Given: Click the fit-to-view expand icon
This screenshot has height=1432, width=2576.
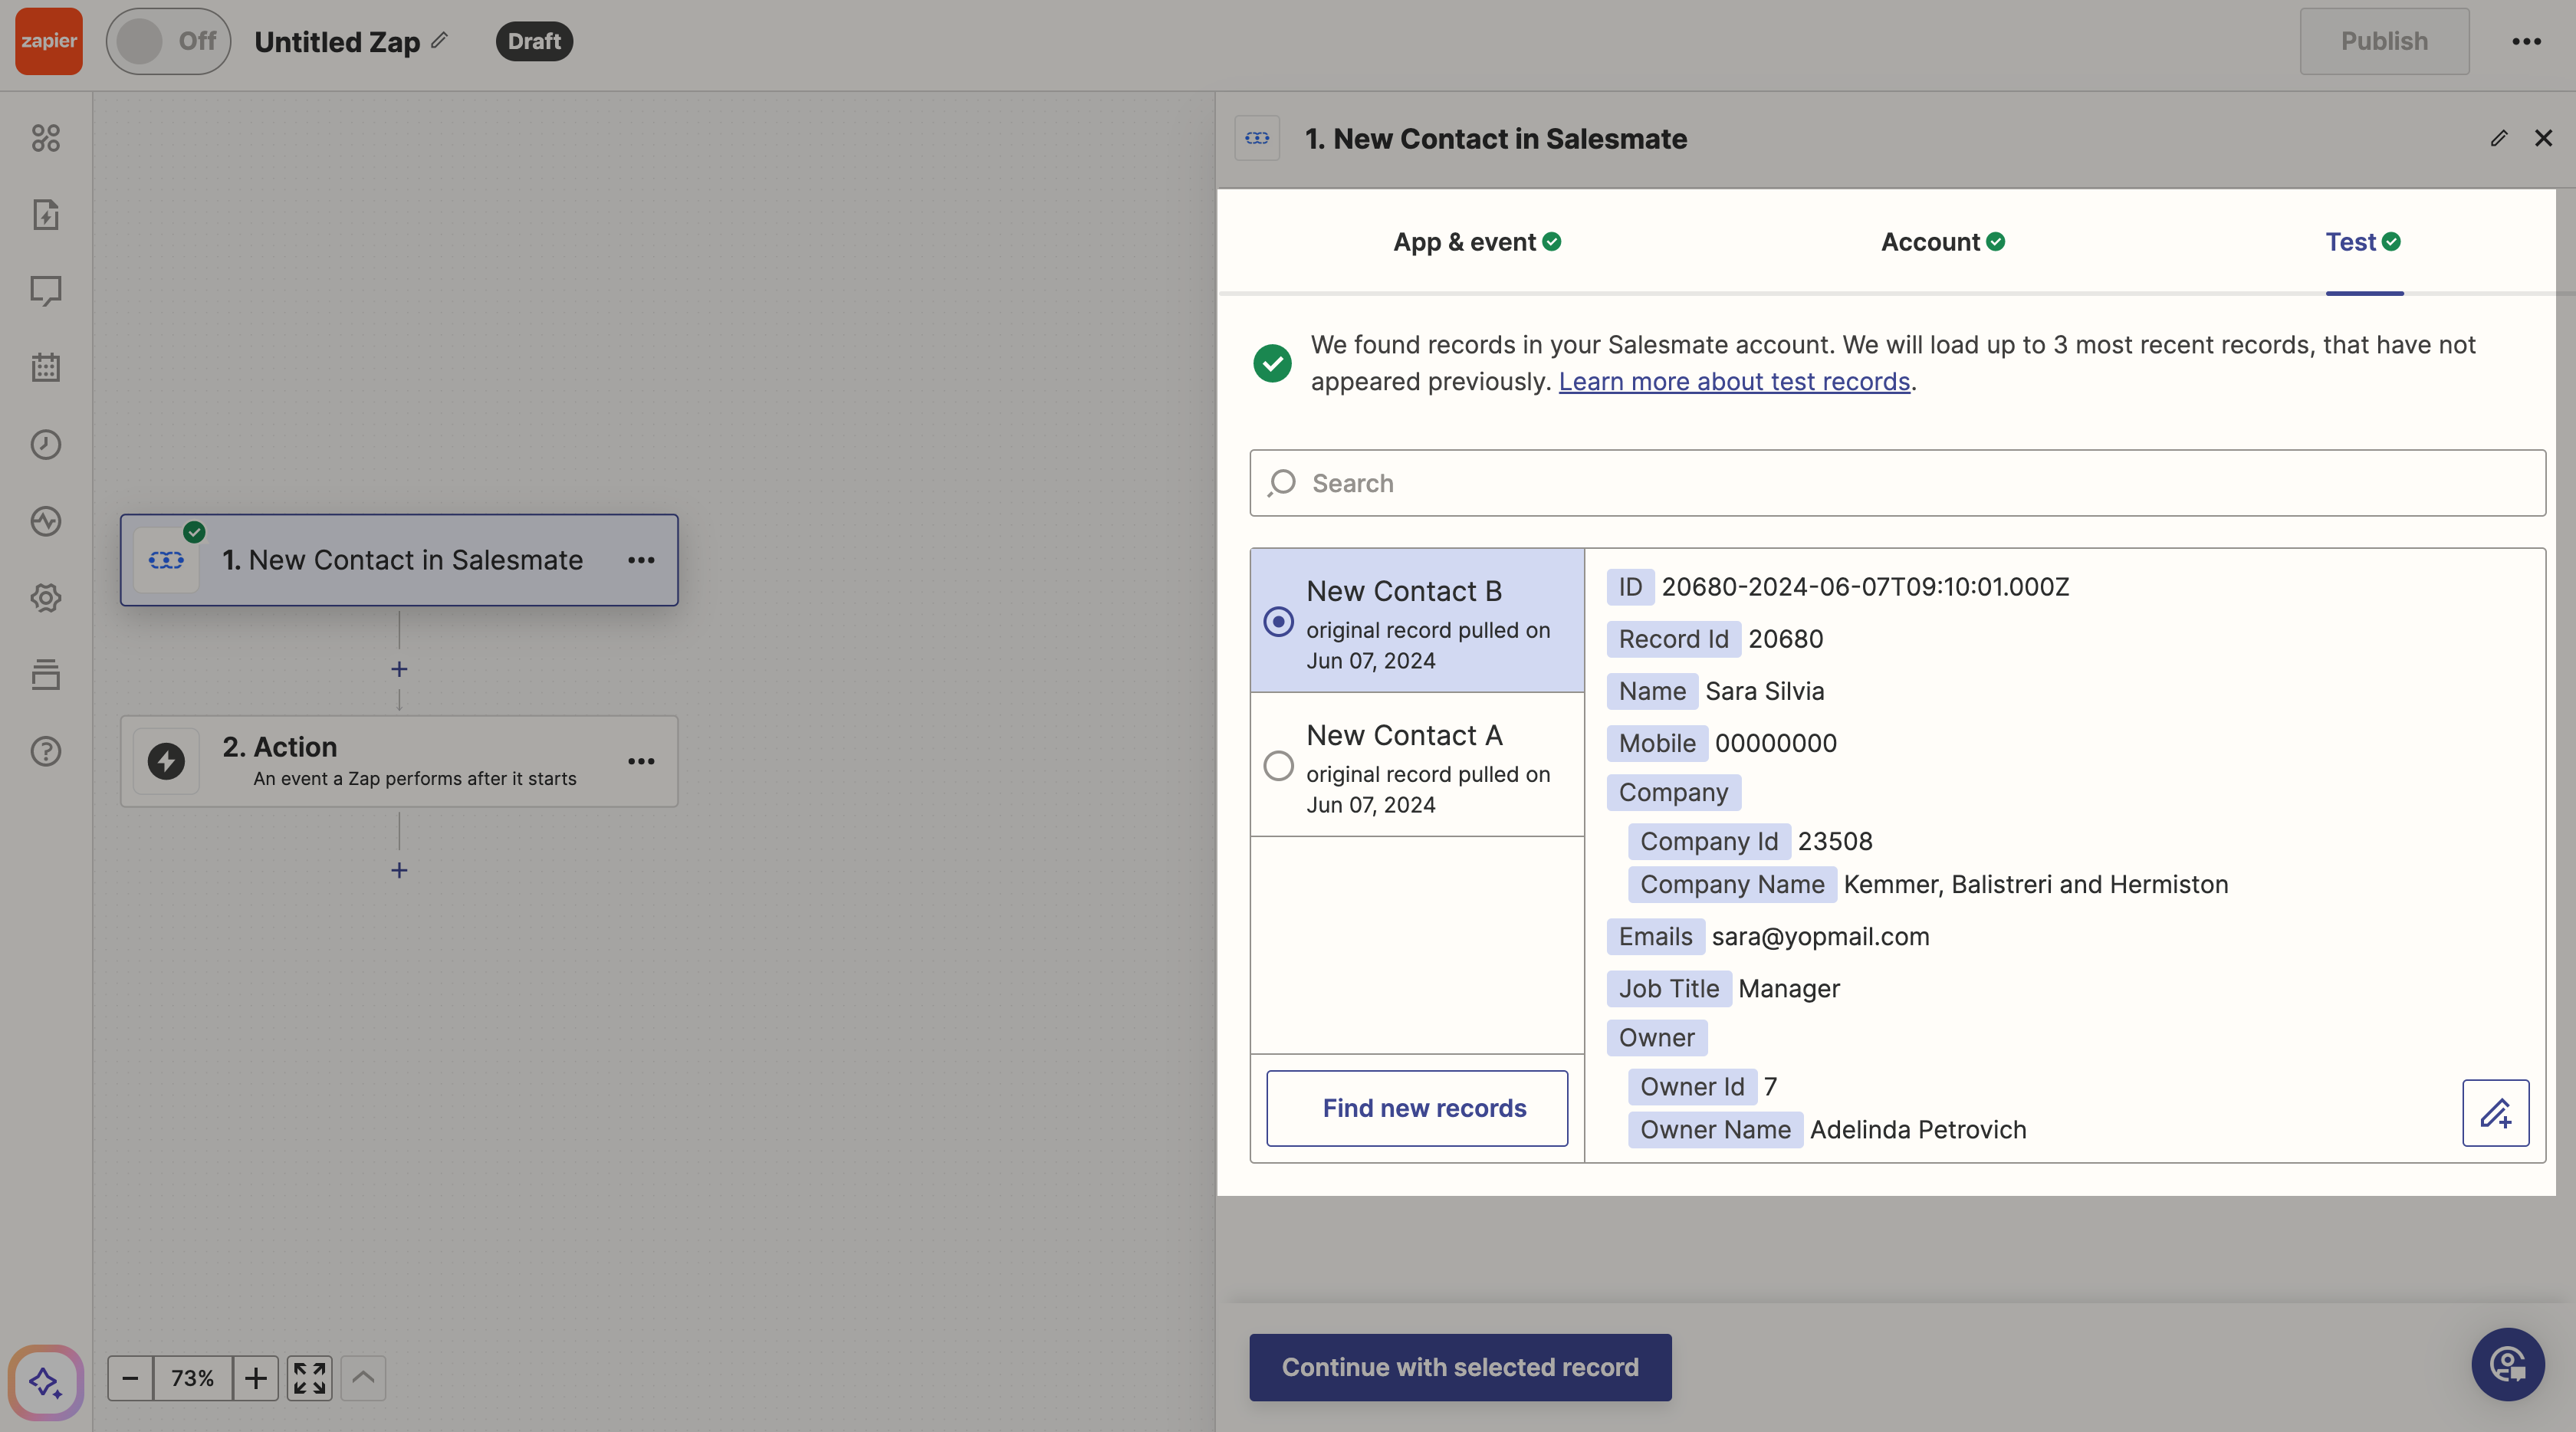Looking at the screenshot, I should (310, 1378).
